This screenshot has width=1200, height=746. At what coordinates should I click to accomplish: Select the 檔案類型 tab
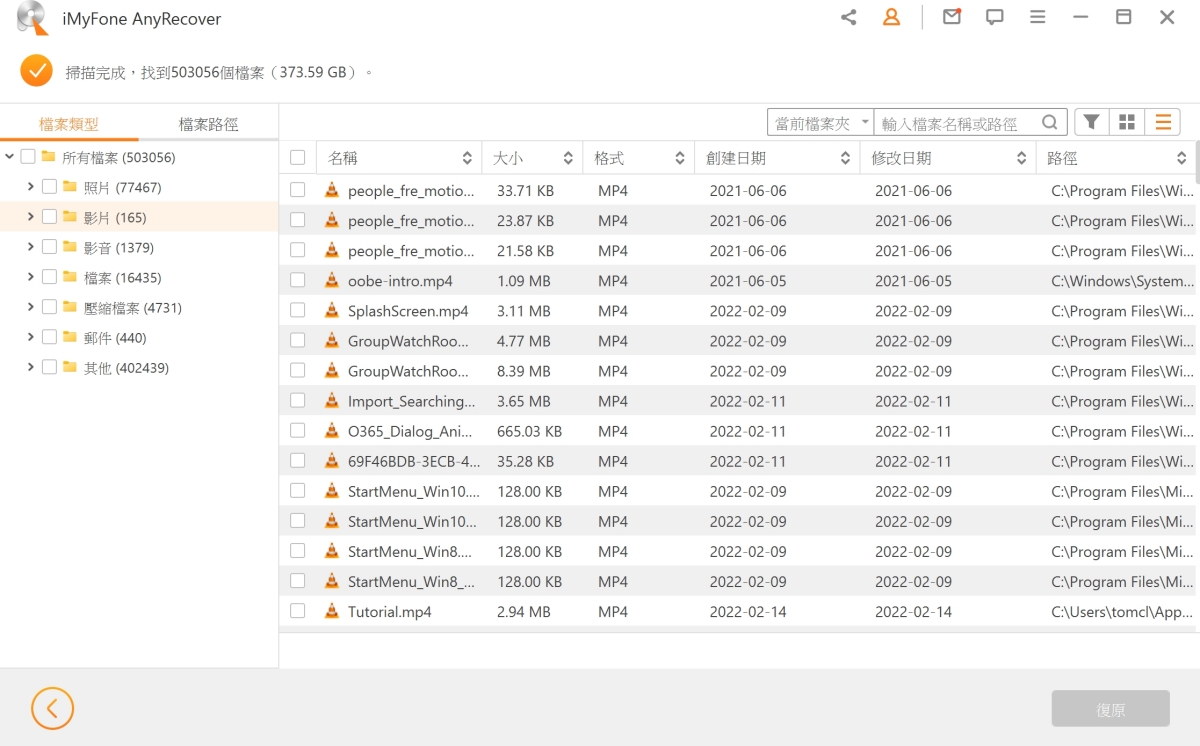[x=69, y=124]
